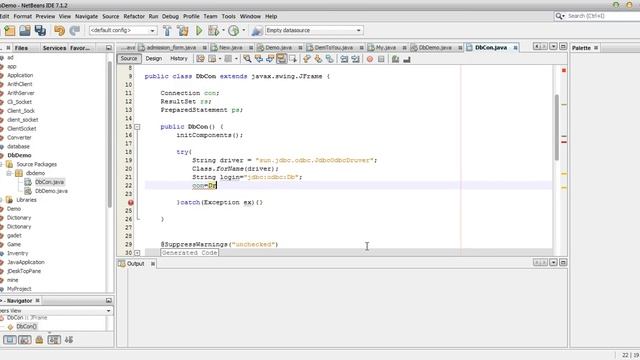Click the Save All toolbar icon
640x360 pixels.
point(40,31)
